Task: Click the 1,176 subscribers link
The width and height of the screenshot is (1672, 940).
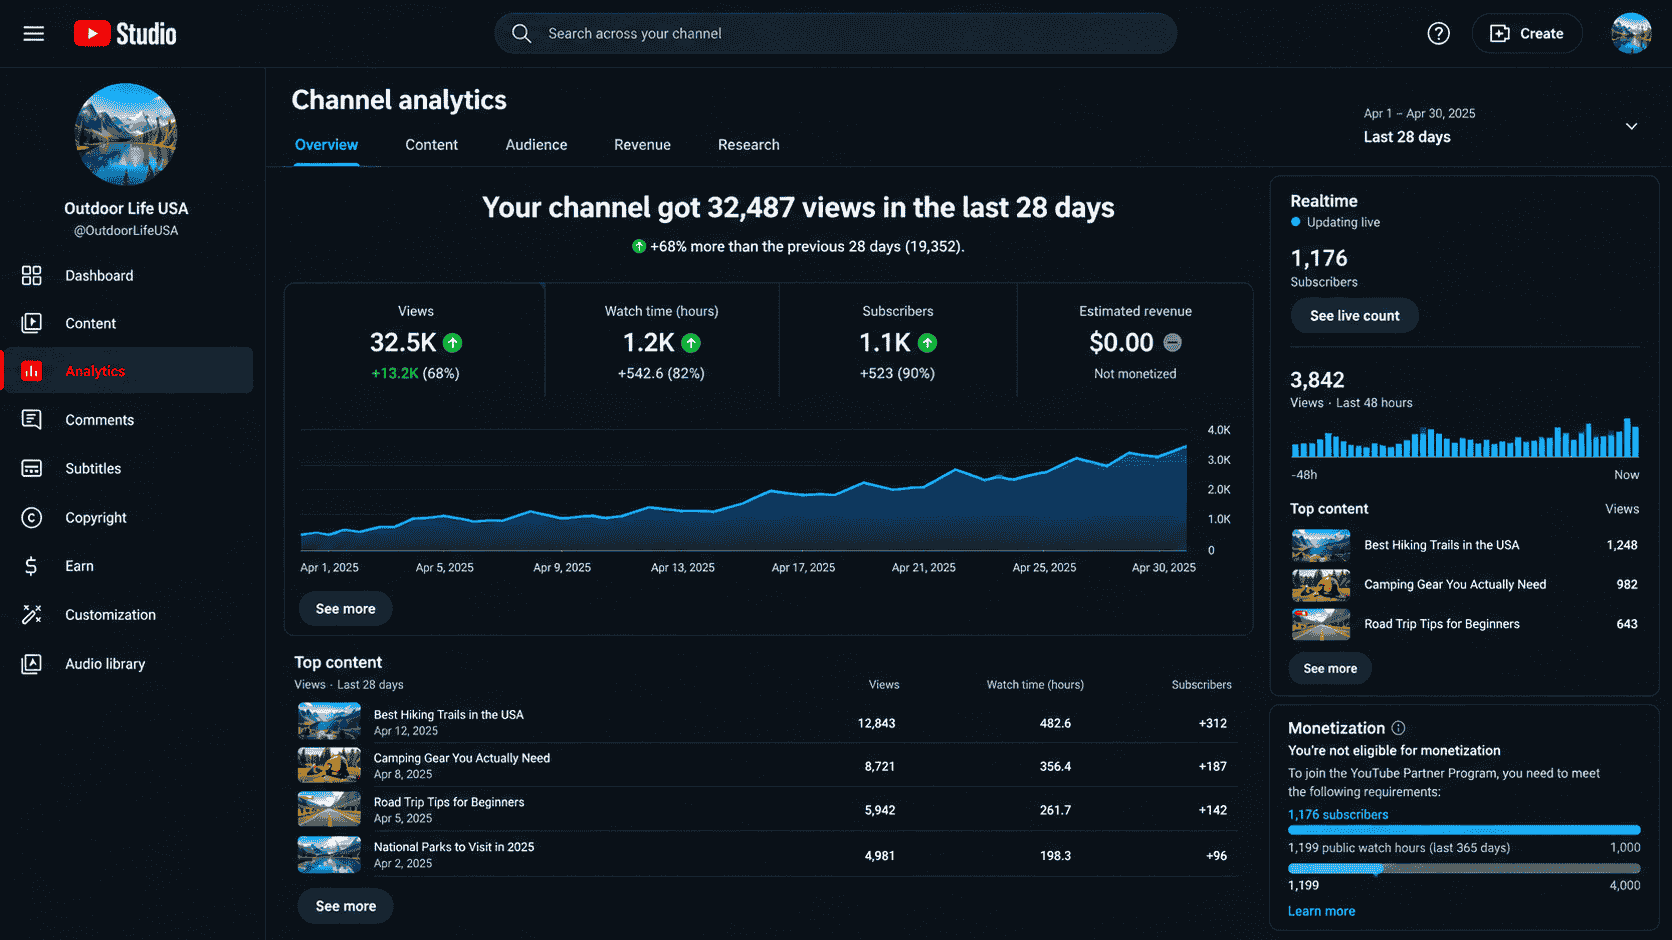Action: (x=1338, y=815)
